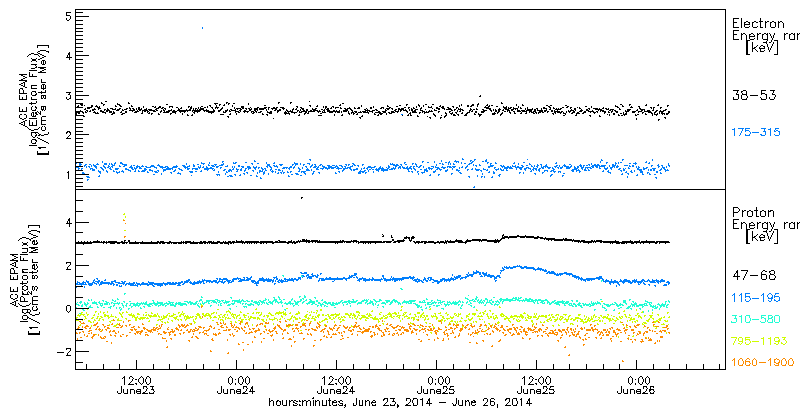Click the "Electron" legend heading
Viewport: 800px width, 410px height.
click(758, 23)
